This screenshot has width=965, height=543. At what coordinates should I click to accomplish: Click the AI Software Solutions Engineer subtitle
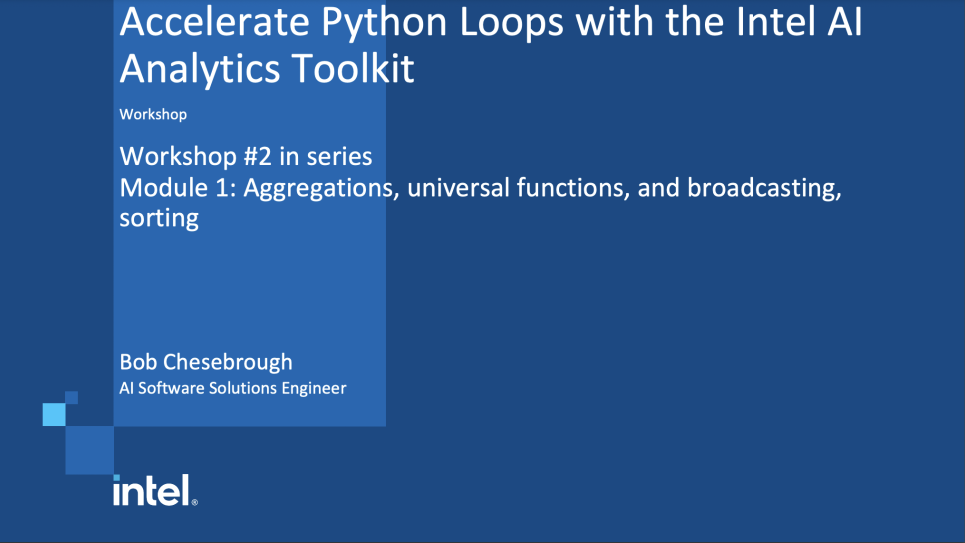(x=233, y=388)
